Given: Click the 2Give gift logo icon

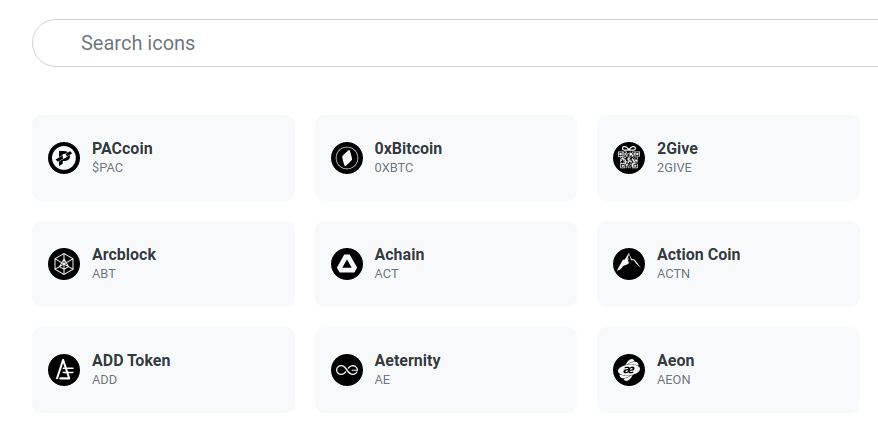Looking at the screenshot, I should [629, 158].
